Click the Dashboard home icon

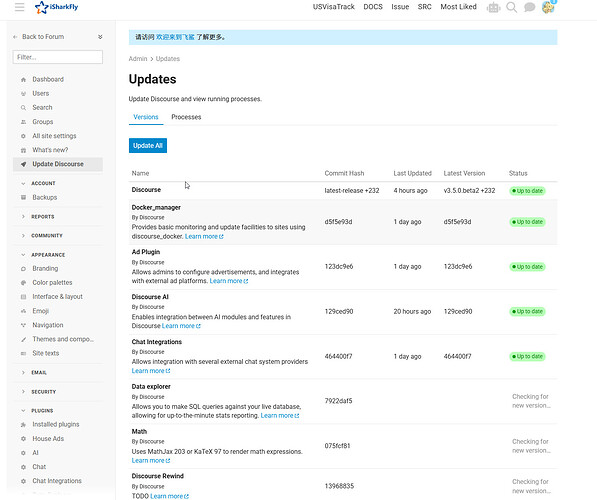point(23,80)
